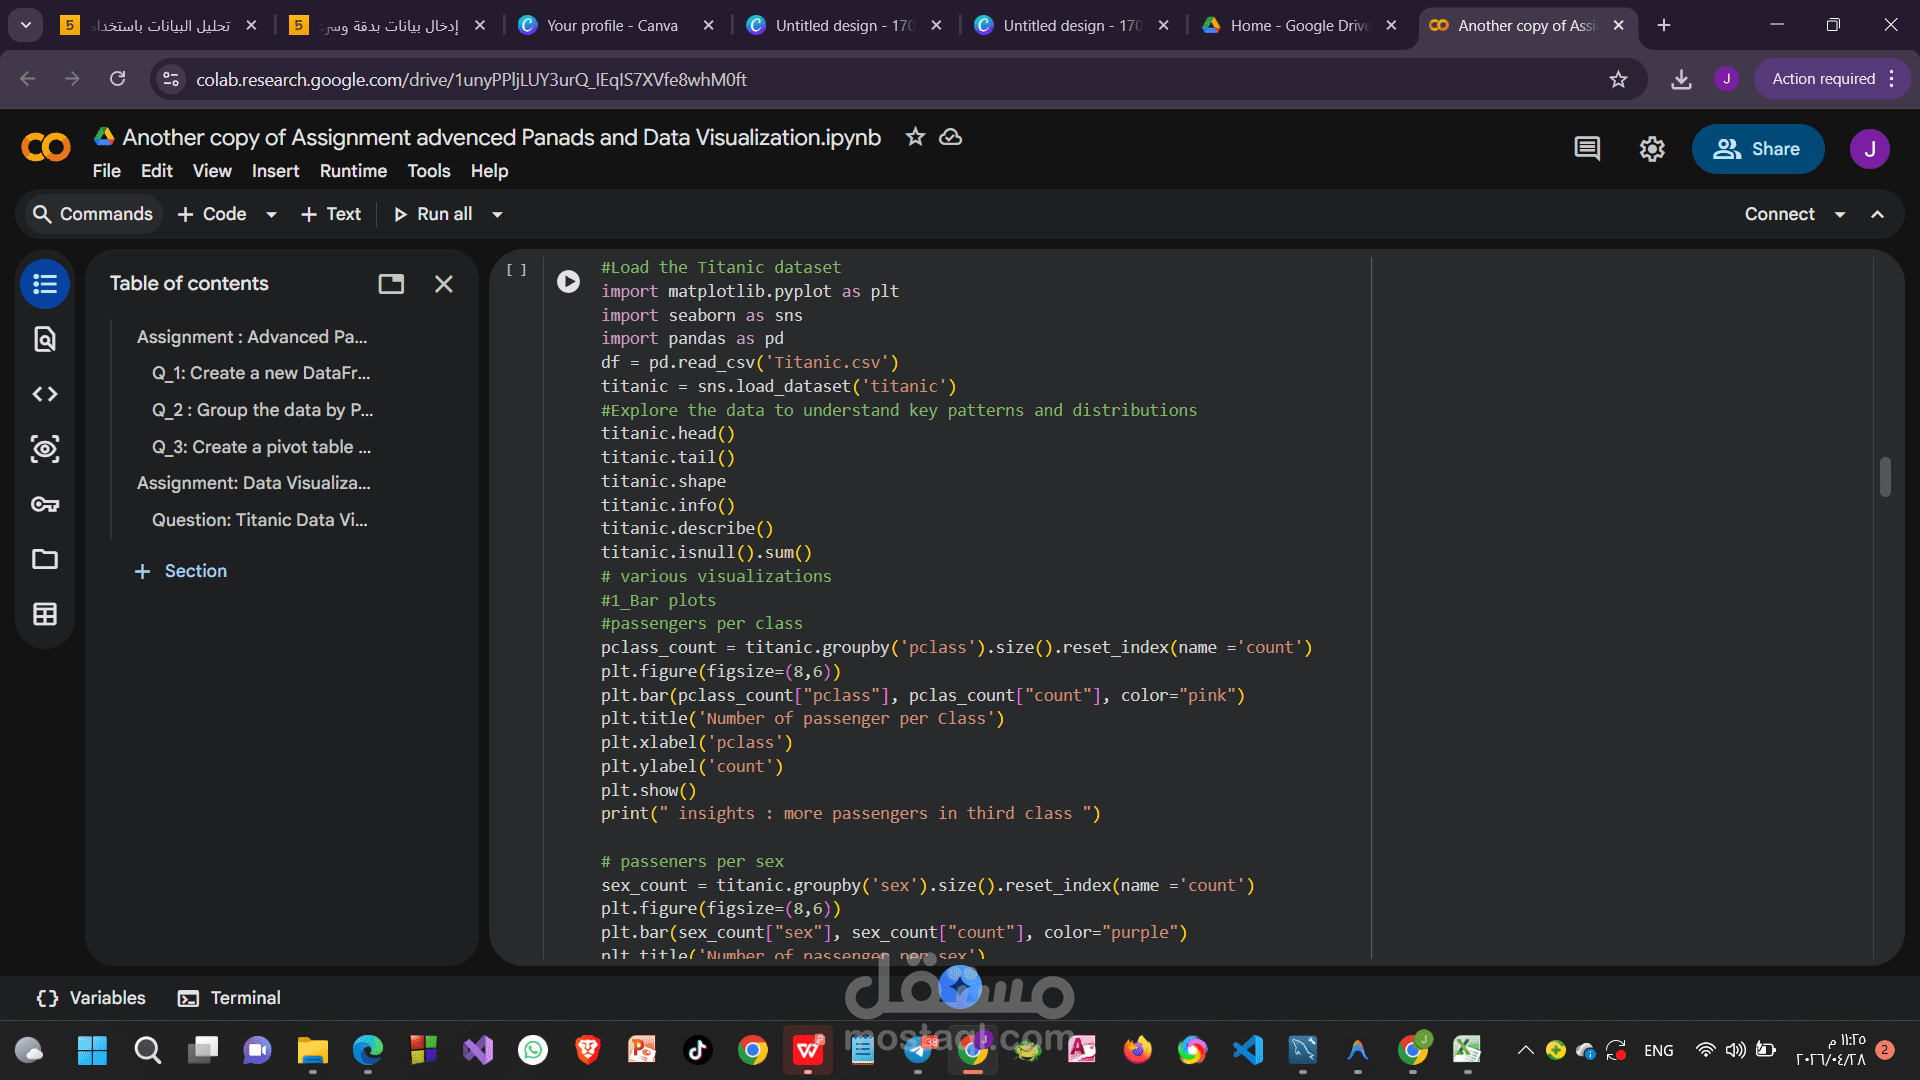Open the View menu
The height and width of the screenshot is (1080, 1920).
click(212, 171)
